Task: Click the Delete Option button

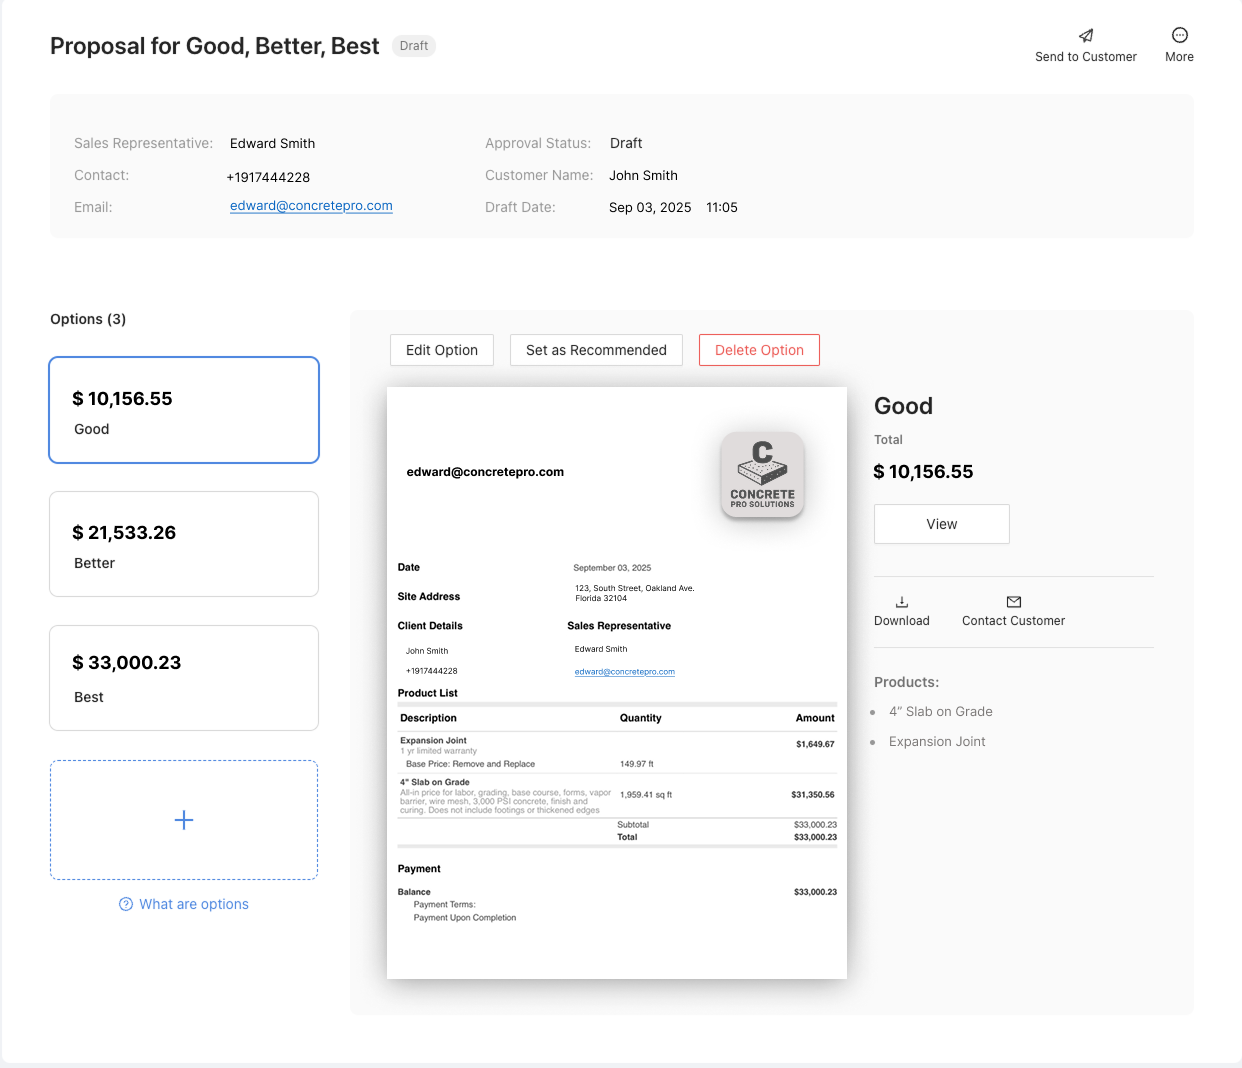Action: [759, 350]
